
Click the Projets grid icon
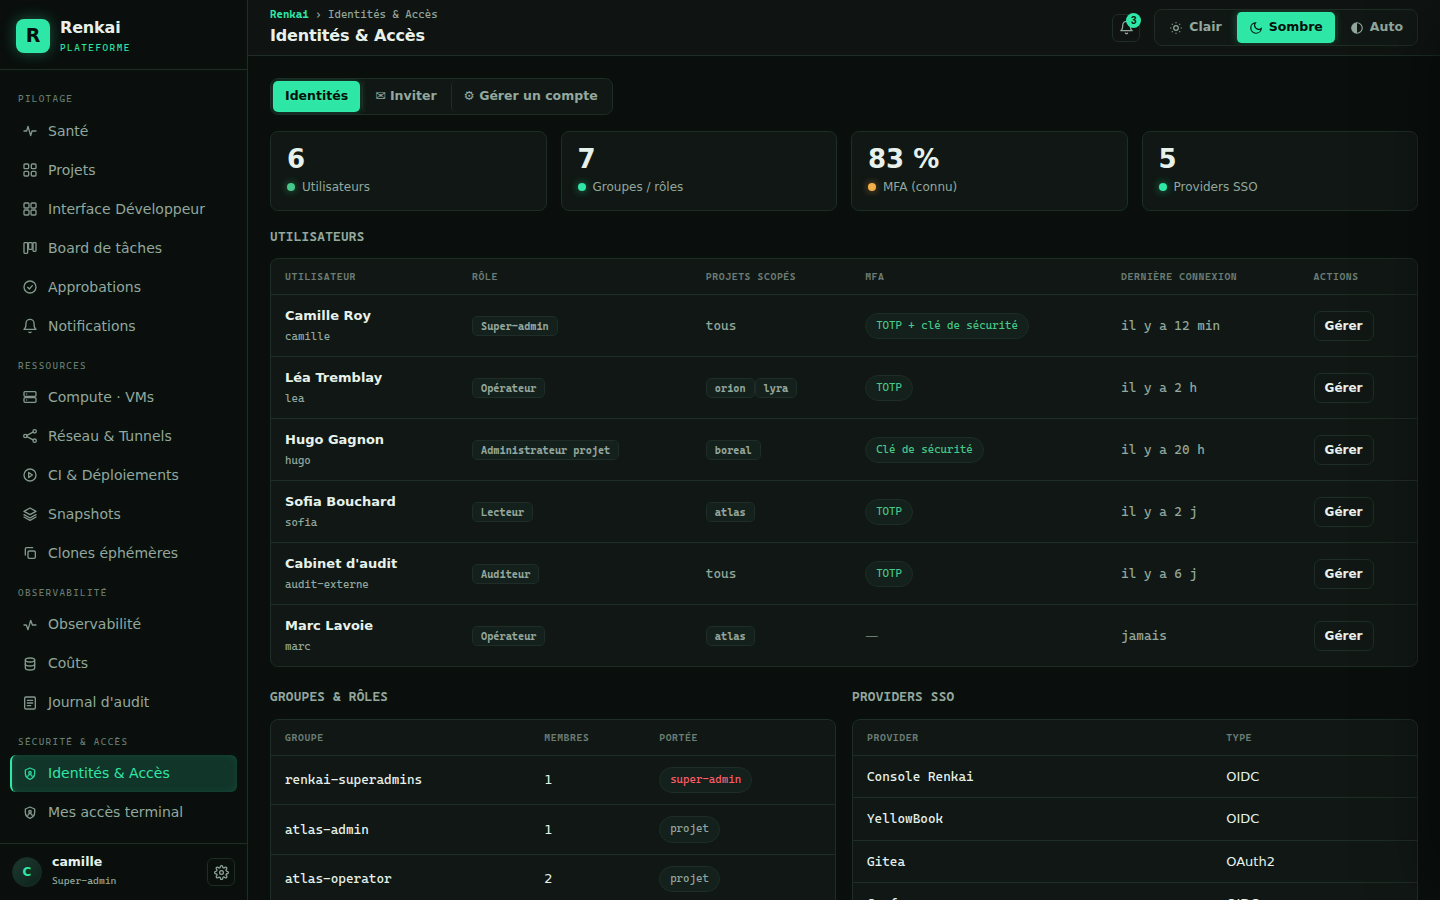pyautogui.click(x=30, y=170)
